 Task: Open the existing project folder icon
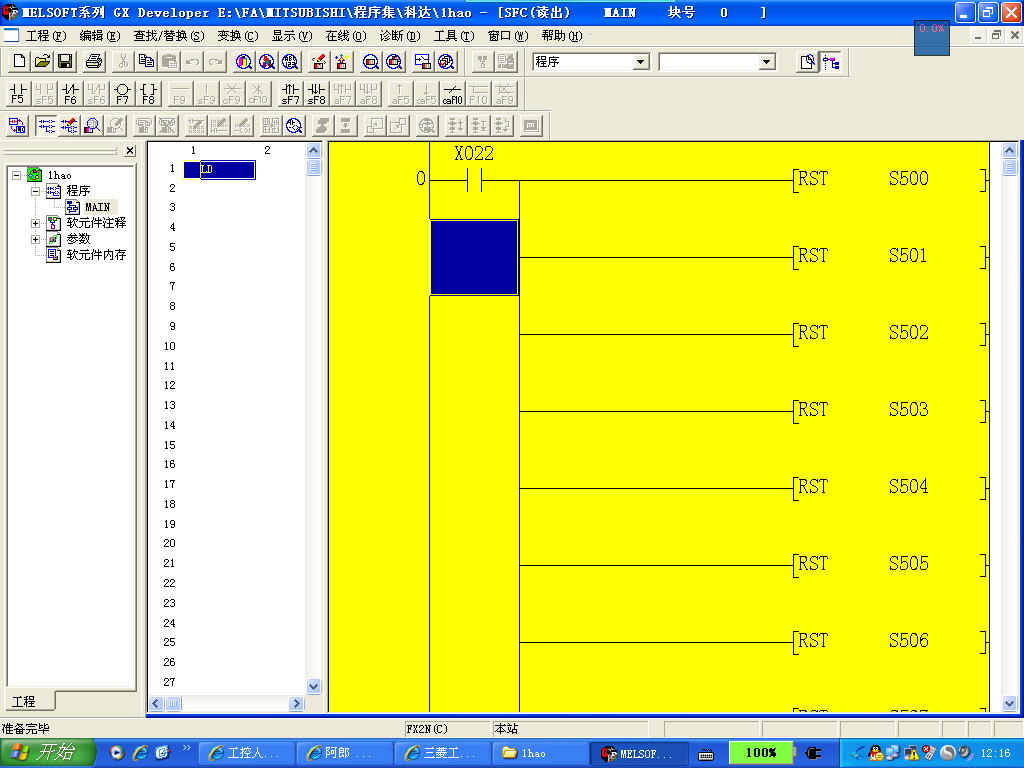click(x=42, y=62)
